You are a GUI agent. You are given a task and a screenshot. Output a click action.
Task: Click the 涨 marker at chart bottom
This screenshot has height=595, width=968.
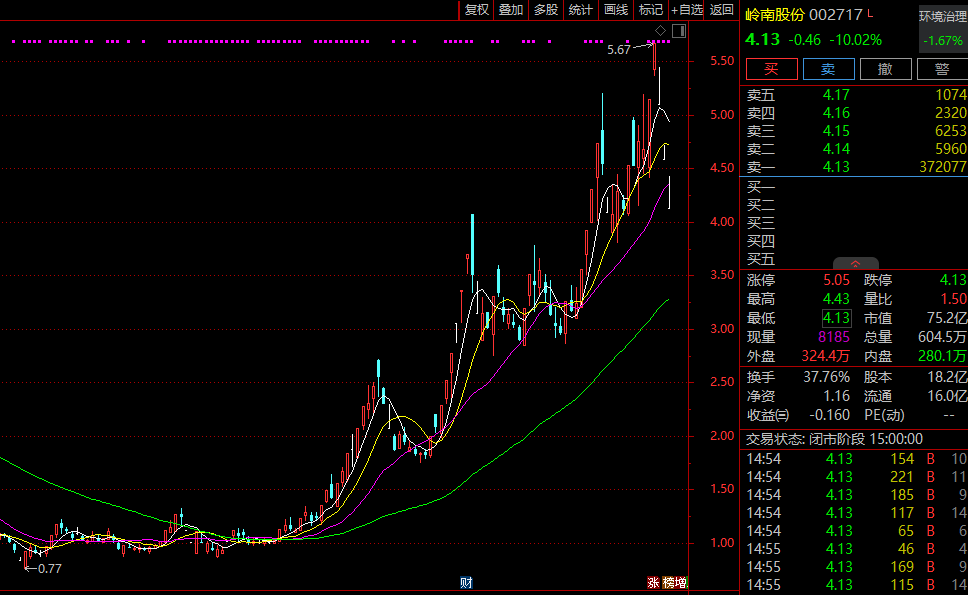pyautogui.click(x=653, y=583)
